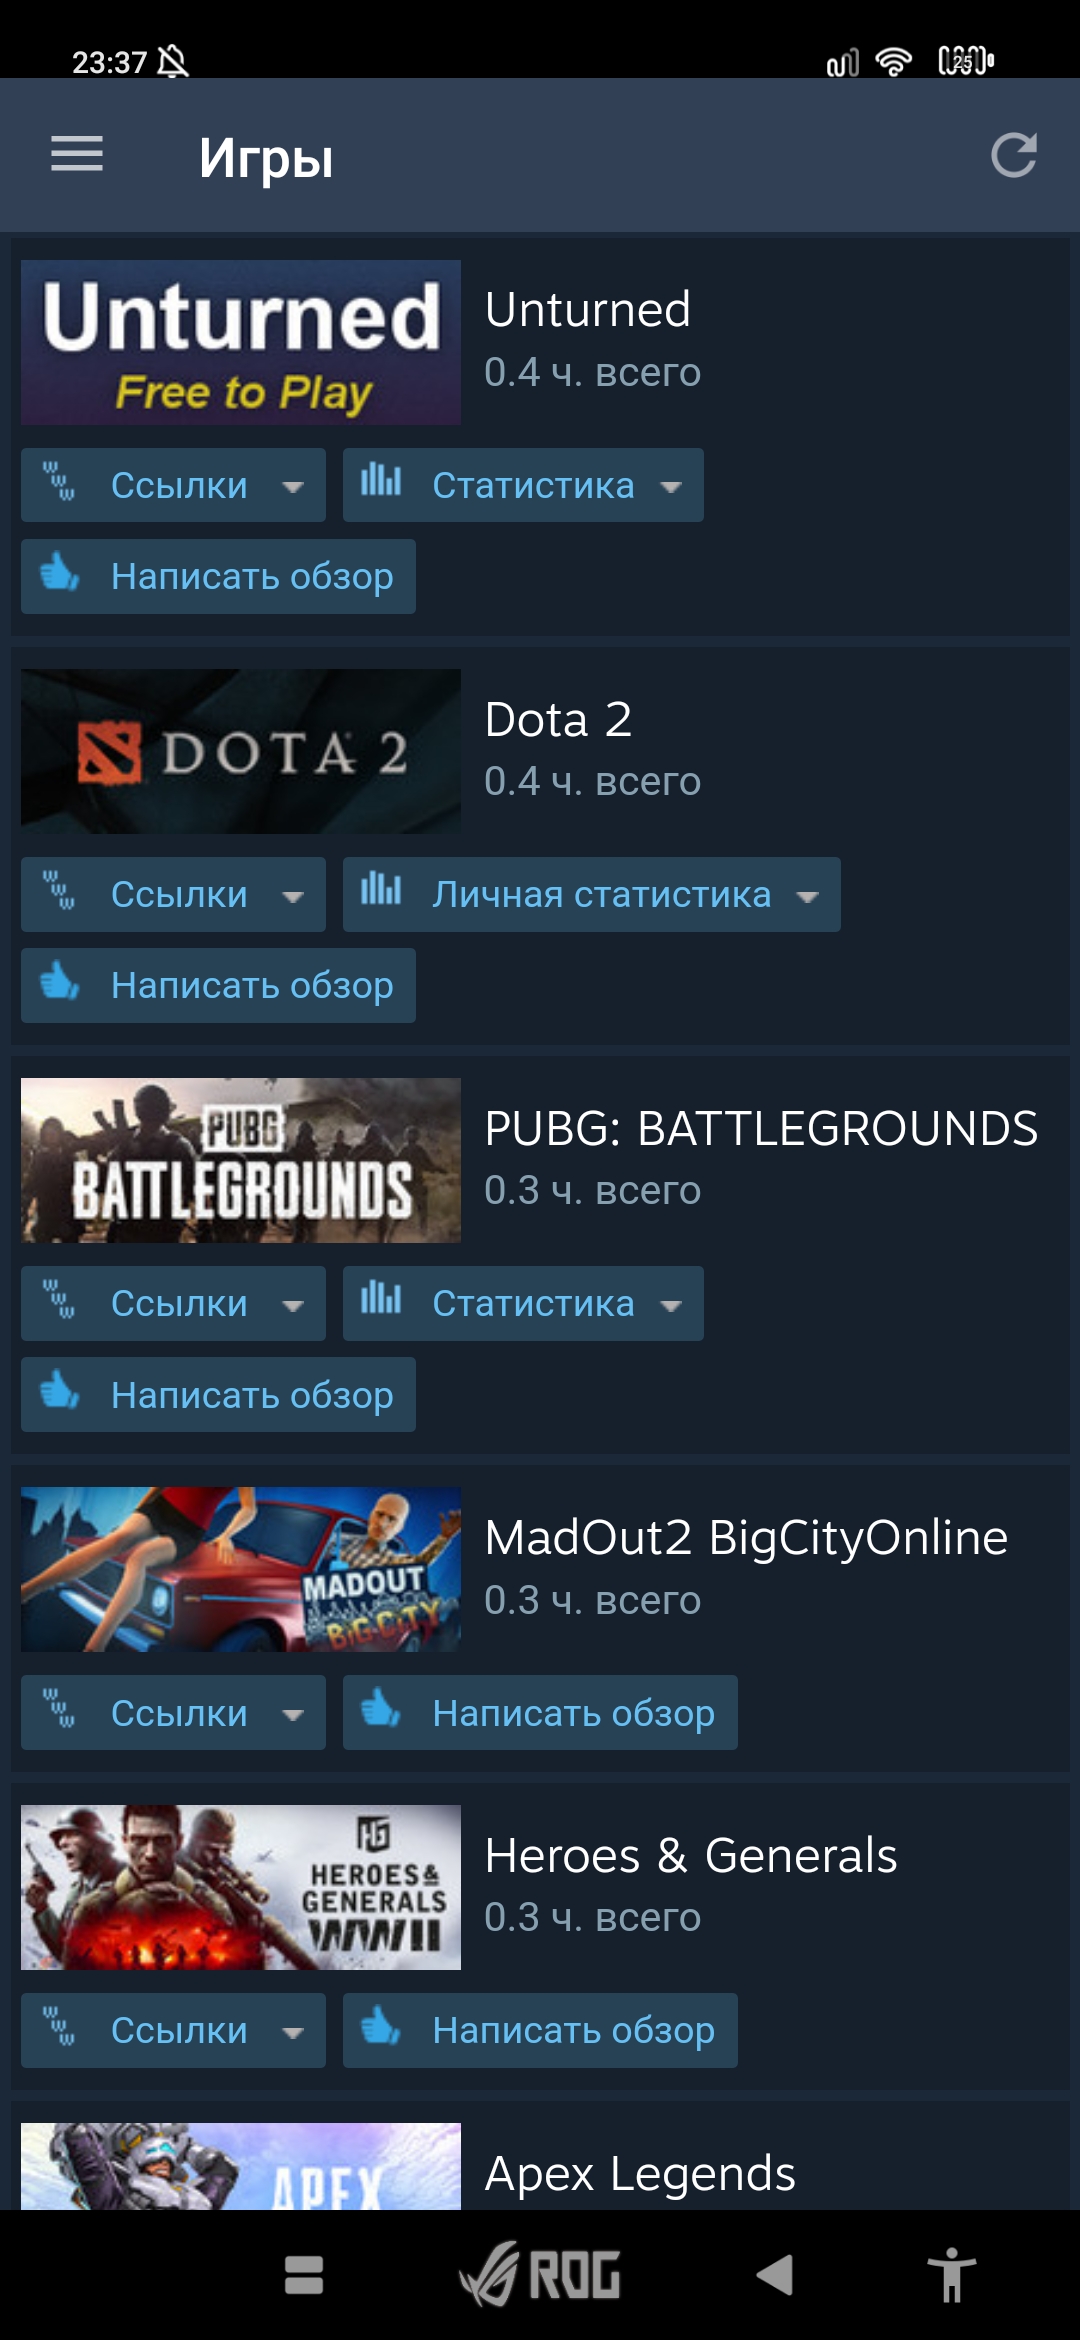Expand Статистика dropdown under Unturned
The image size is (1080, 2340).
pyautogui.click(x=523, y=485)
